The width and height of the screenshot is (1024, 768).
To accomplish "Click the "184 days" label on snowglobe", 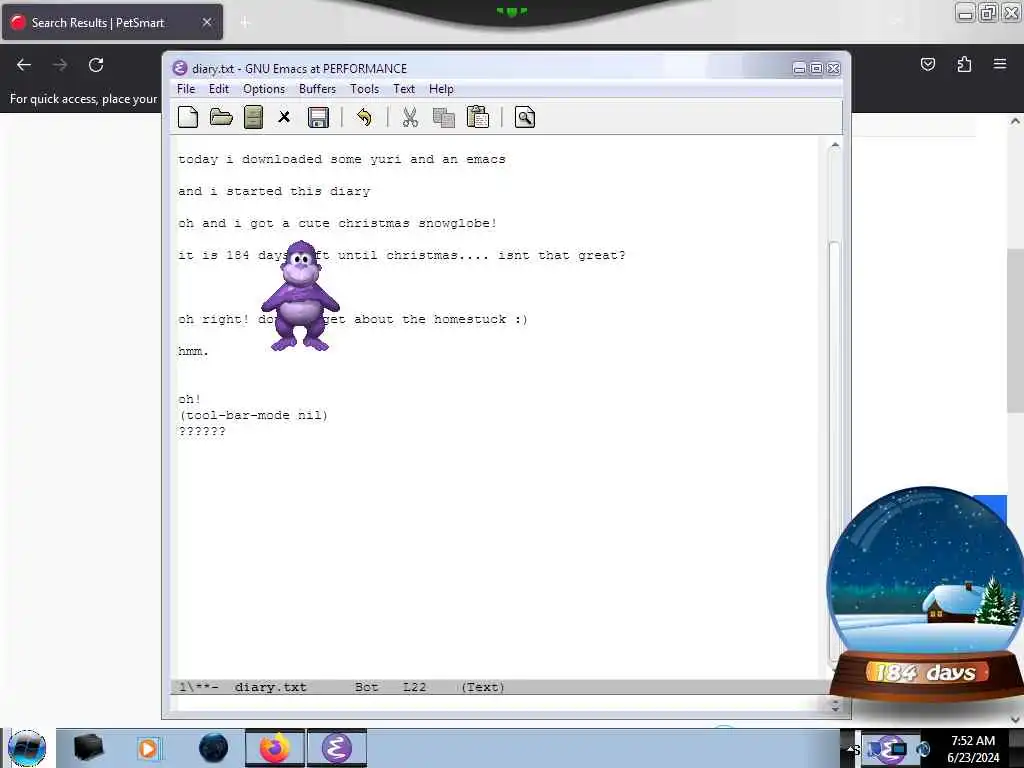I will [925, 672].
